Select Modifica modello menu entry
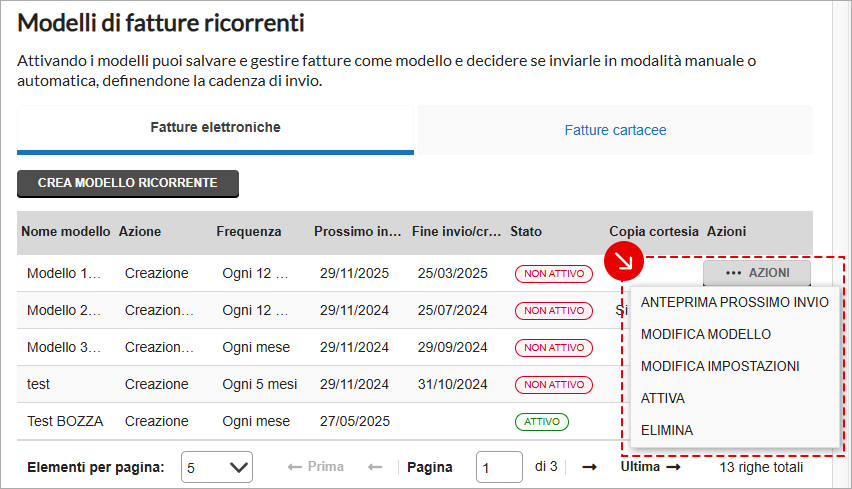The height and width of the screenshot is (489, 852). pos(706,334)
